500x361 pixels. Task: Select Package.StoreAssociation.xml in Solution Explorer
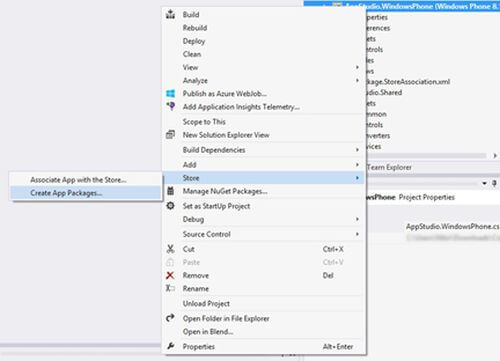408,82
